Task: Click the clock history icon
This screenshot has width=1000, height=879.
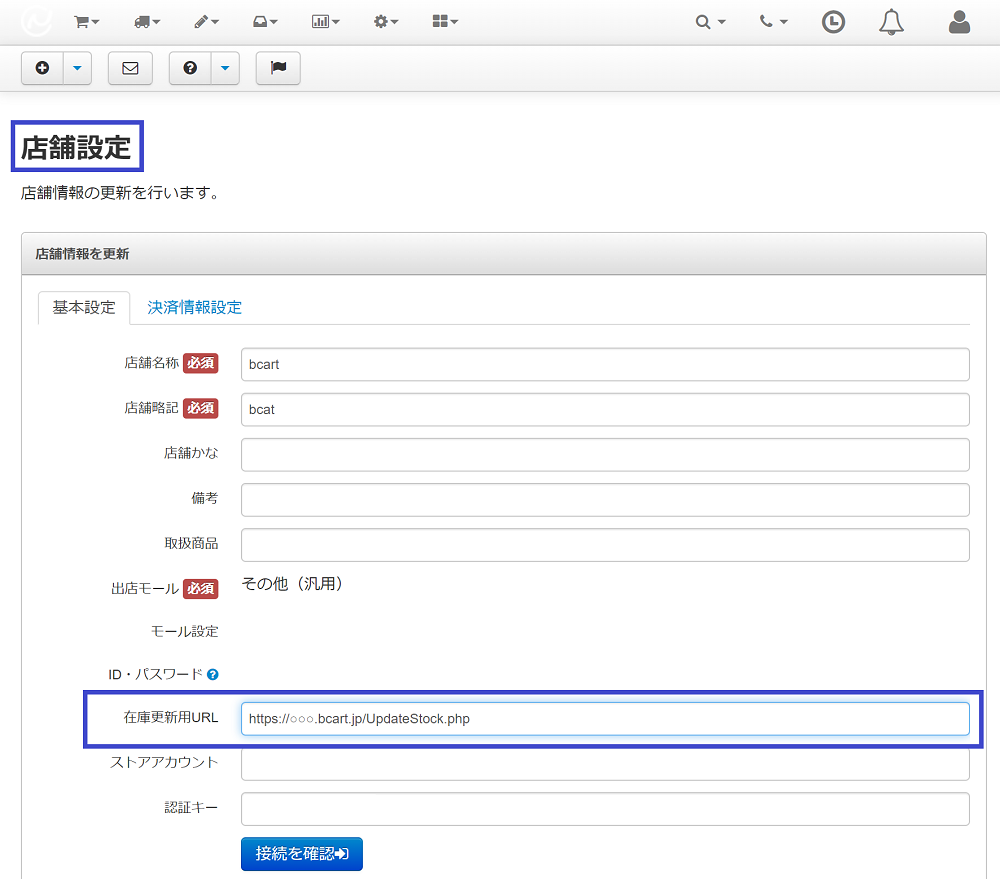Action: [833, 22]
